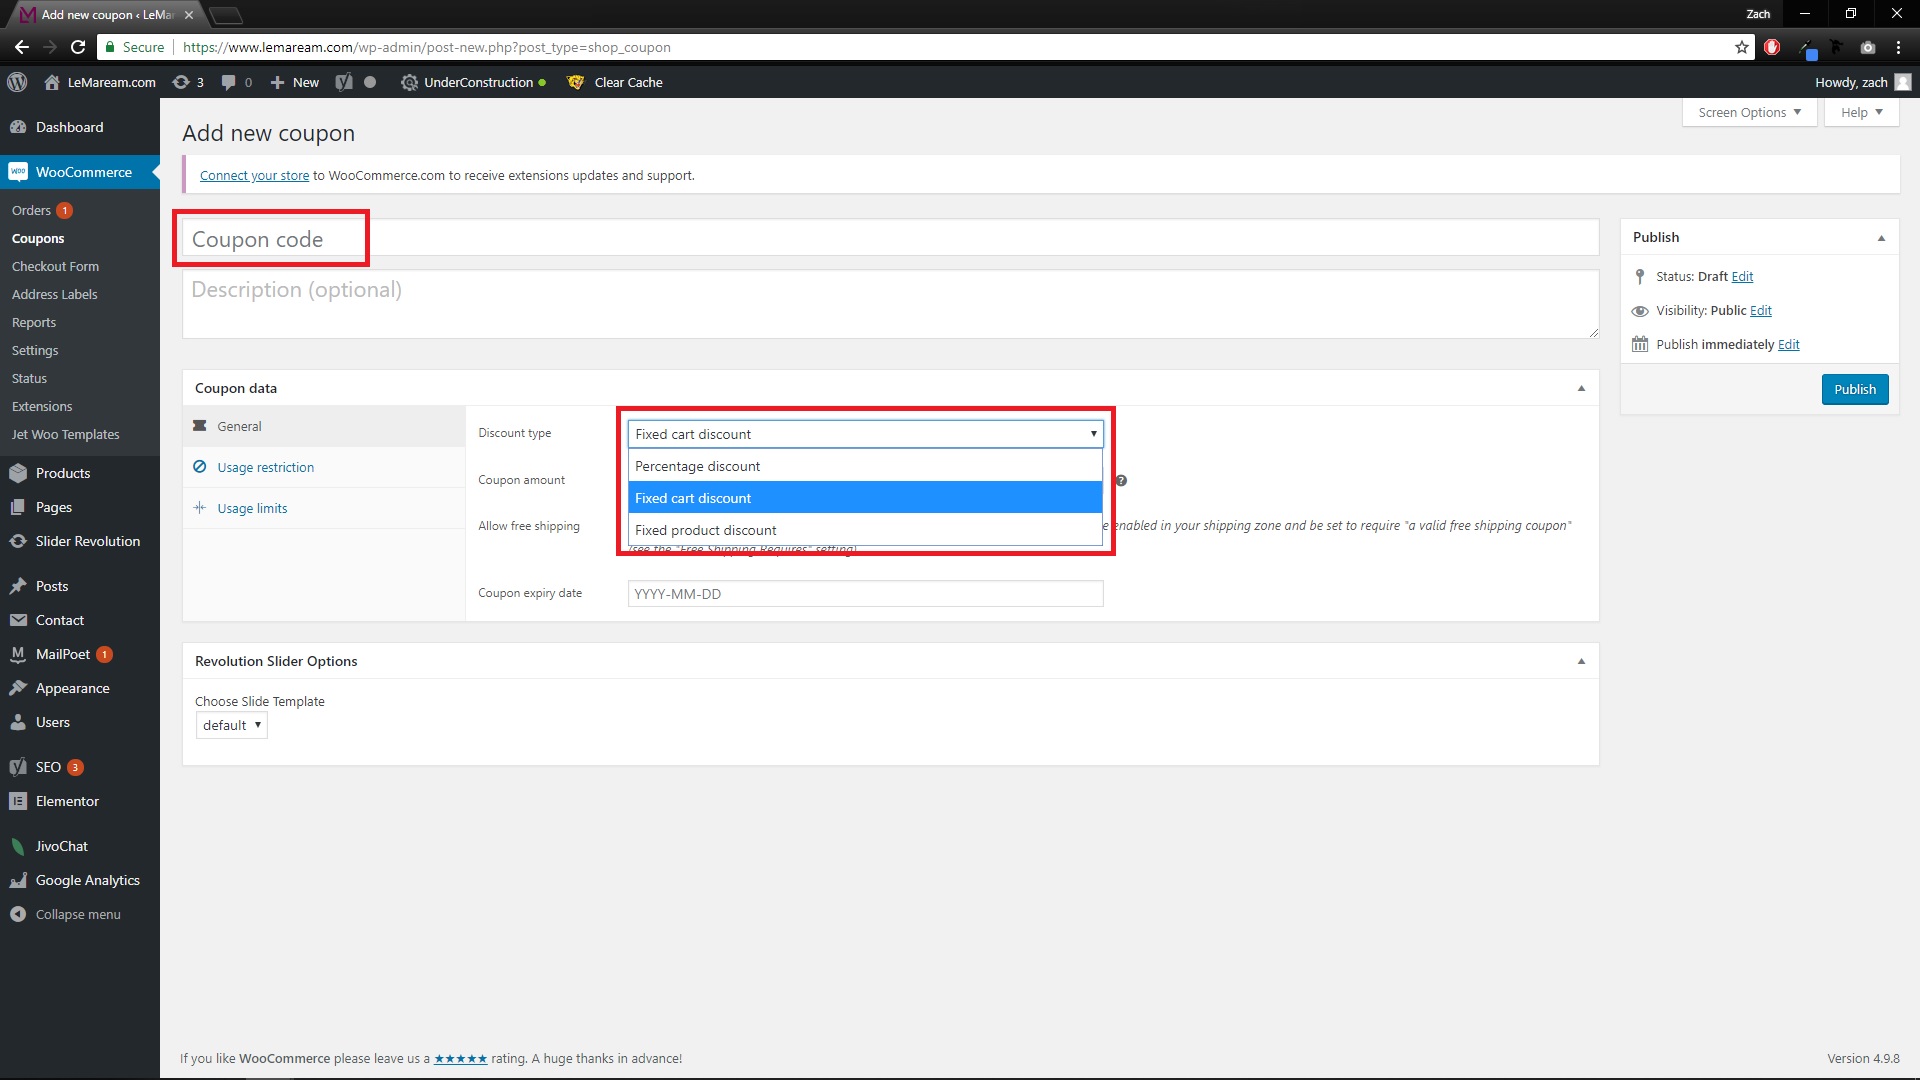Switch to Usage limits tab
Screen dimensions: 1920x1080
[x=324, y=508]
